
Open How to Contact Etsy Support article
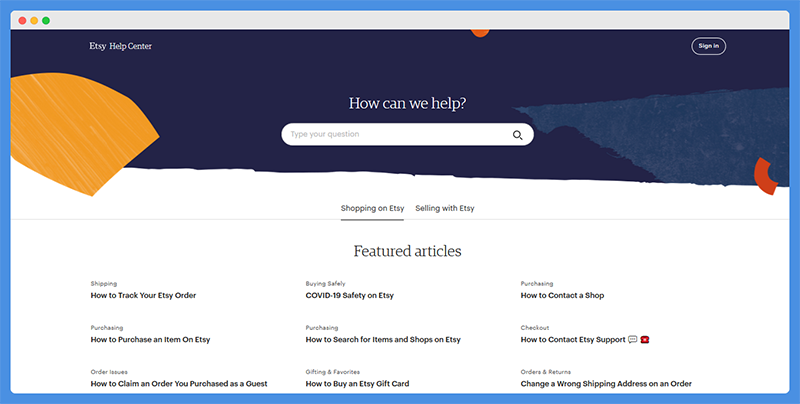click(573, 340)
